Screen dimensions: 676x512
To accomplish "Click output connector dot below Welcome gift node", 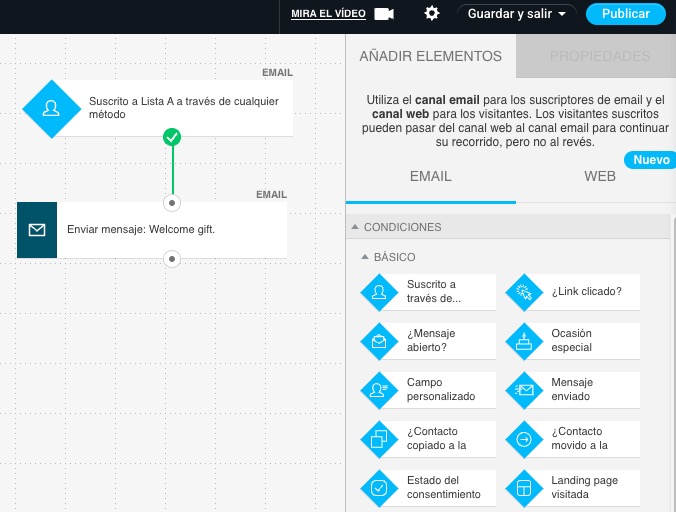I will 172,259.
